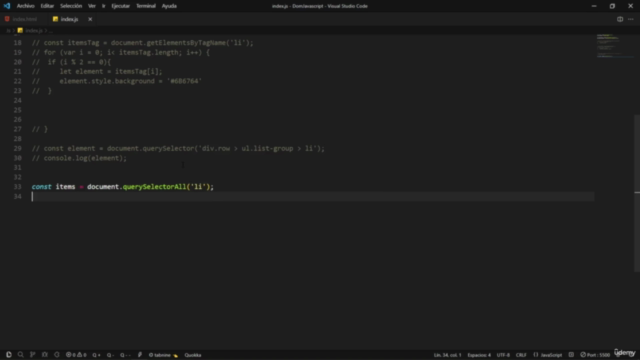This screenshot has width=640, height=360.
Task: Click line number 29 in gutter
Action: 18,149
